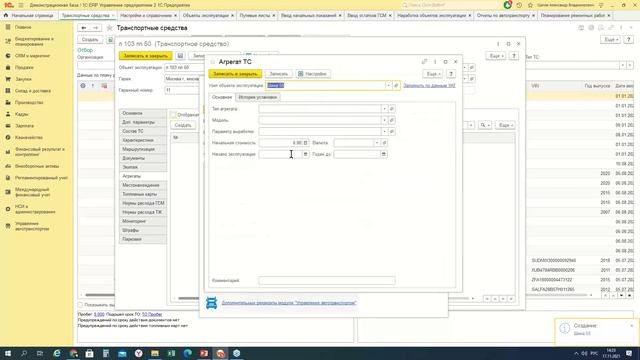
Task: Expand the 'Модель' dropdown arrow
Action: pos(384,120)
